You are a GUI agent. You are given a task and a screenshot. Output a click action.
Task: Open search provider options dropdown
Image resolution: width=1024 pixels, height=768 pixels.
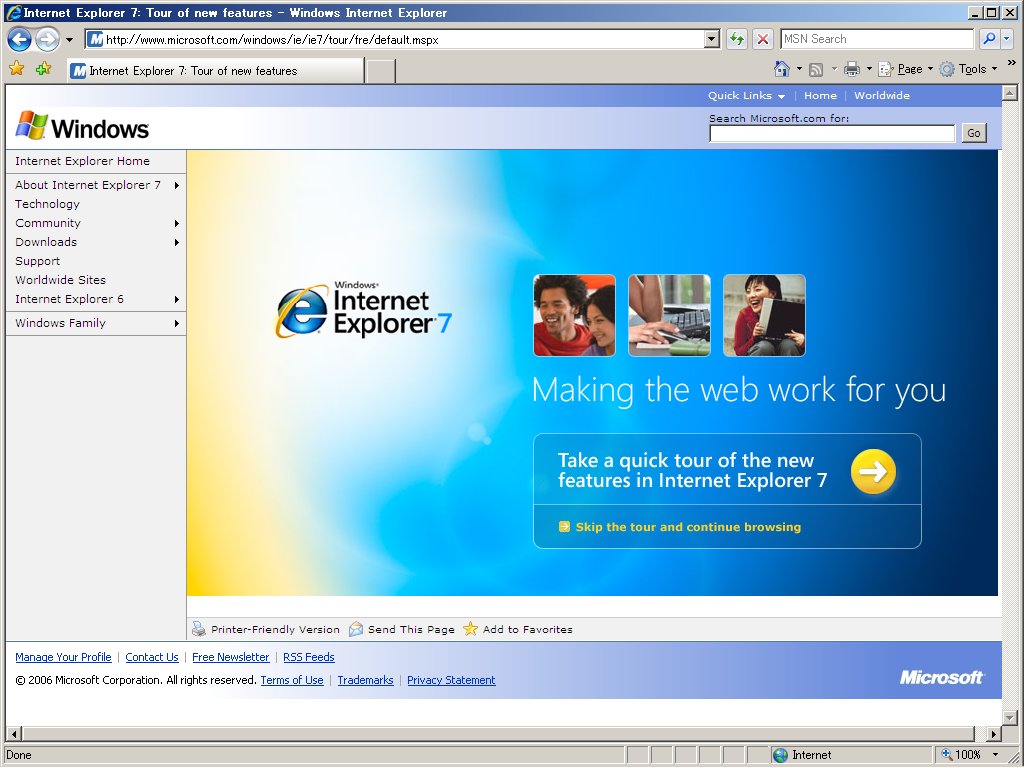(x=1006, y=39)
